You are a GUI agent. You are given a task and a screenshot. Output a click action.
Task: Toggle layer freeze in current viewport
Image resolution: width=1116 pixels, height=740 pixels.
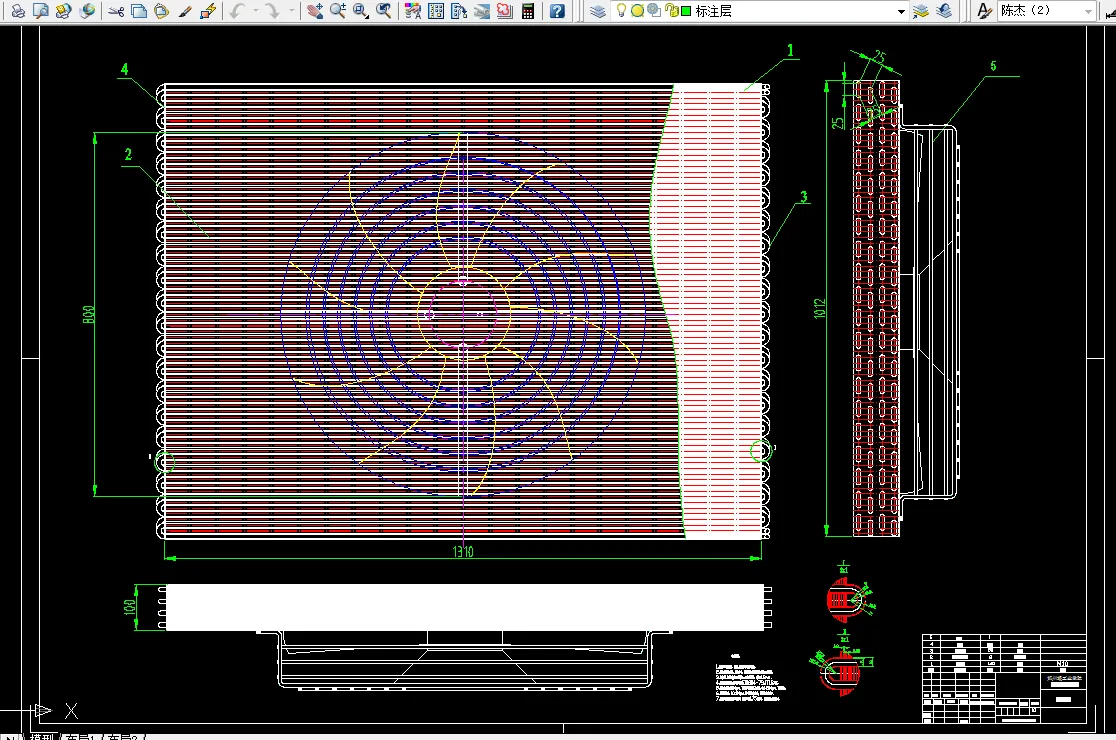[653, 11]
